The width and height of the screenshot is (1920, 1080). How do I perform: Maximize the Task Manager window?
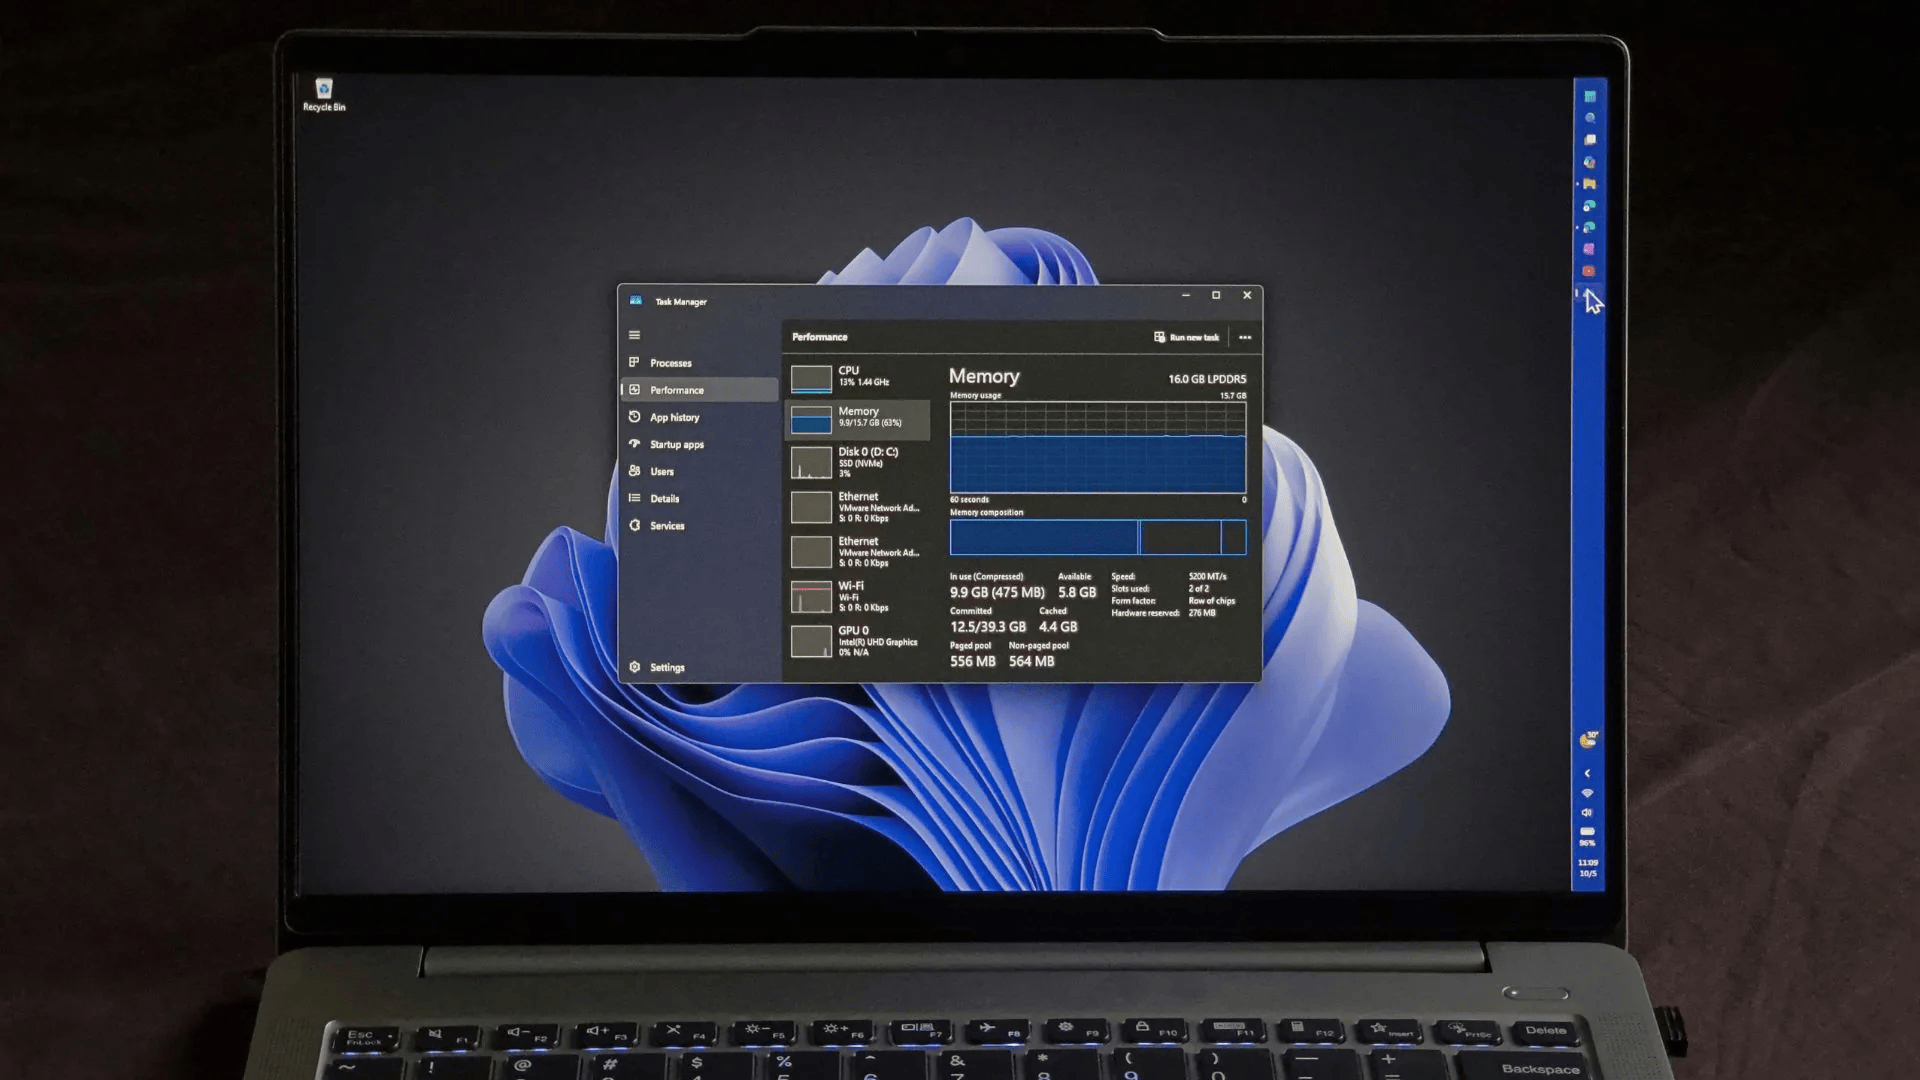(x=1216, y=295)
